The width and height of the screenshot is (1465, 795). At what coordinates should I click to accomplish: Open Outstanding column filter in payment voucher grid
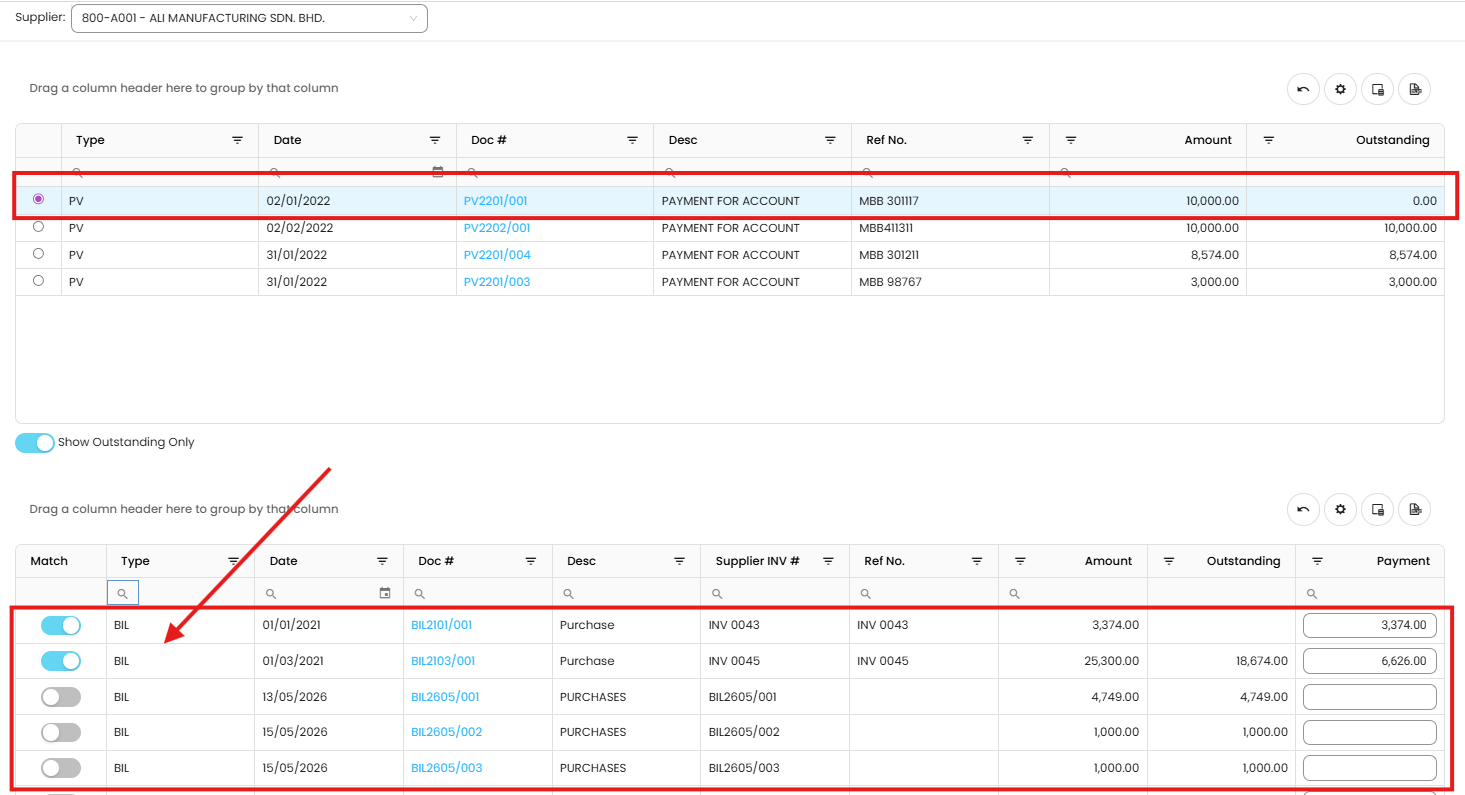pos(1268,140)
